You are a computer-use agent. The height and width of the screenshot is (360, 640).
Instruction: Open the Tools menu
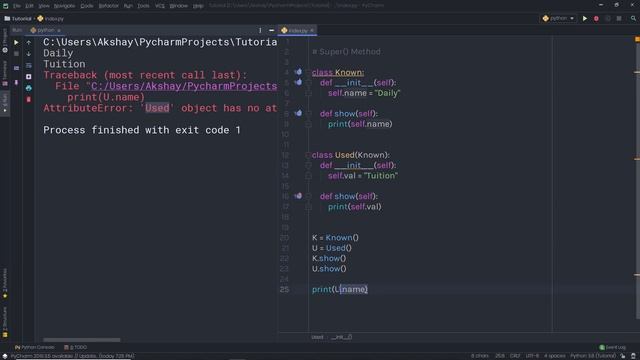(x=143, y=6)
